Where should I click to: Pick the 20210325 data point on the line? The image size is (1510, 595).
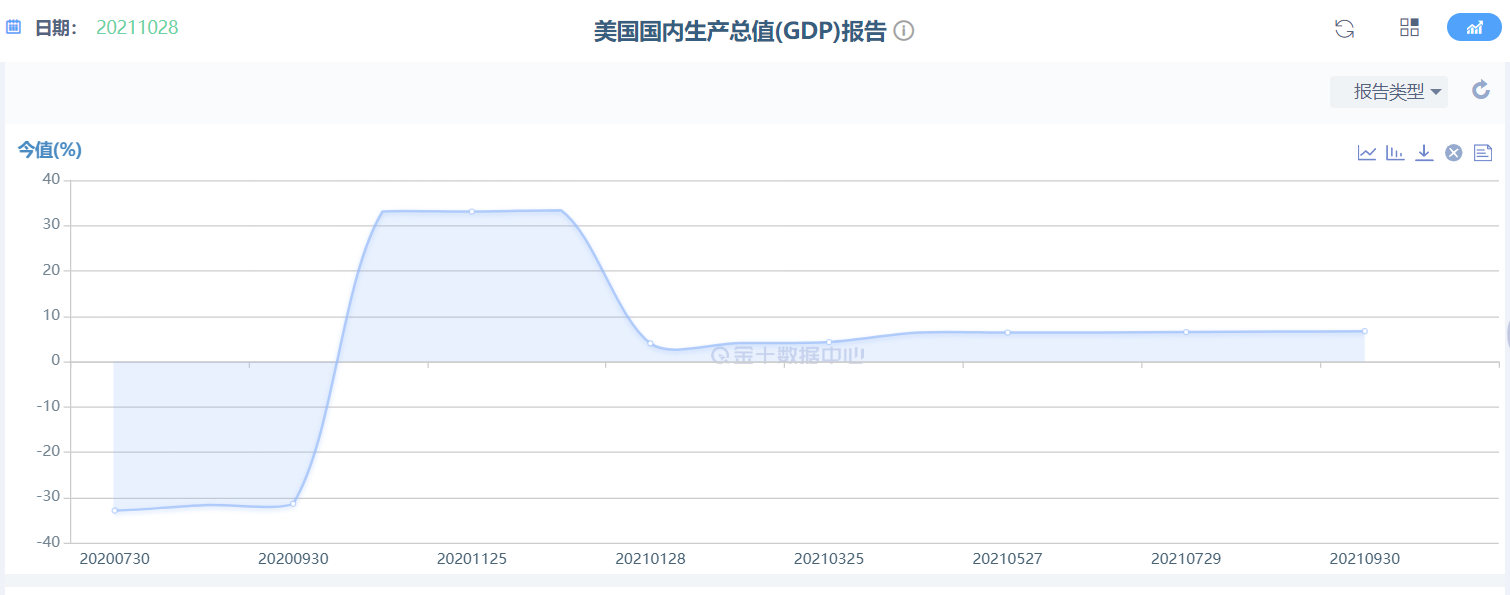pos(829,342)
